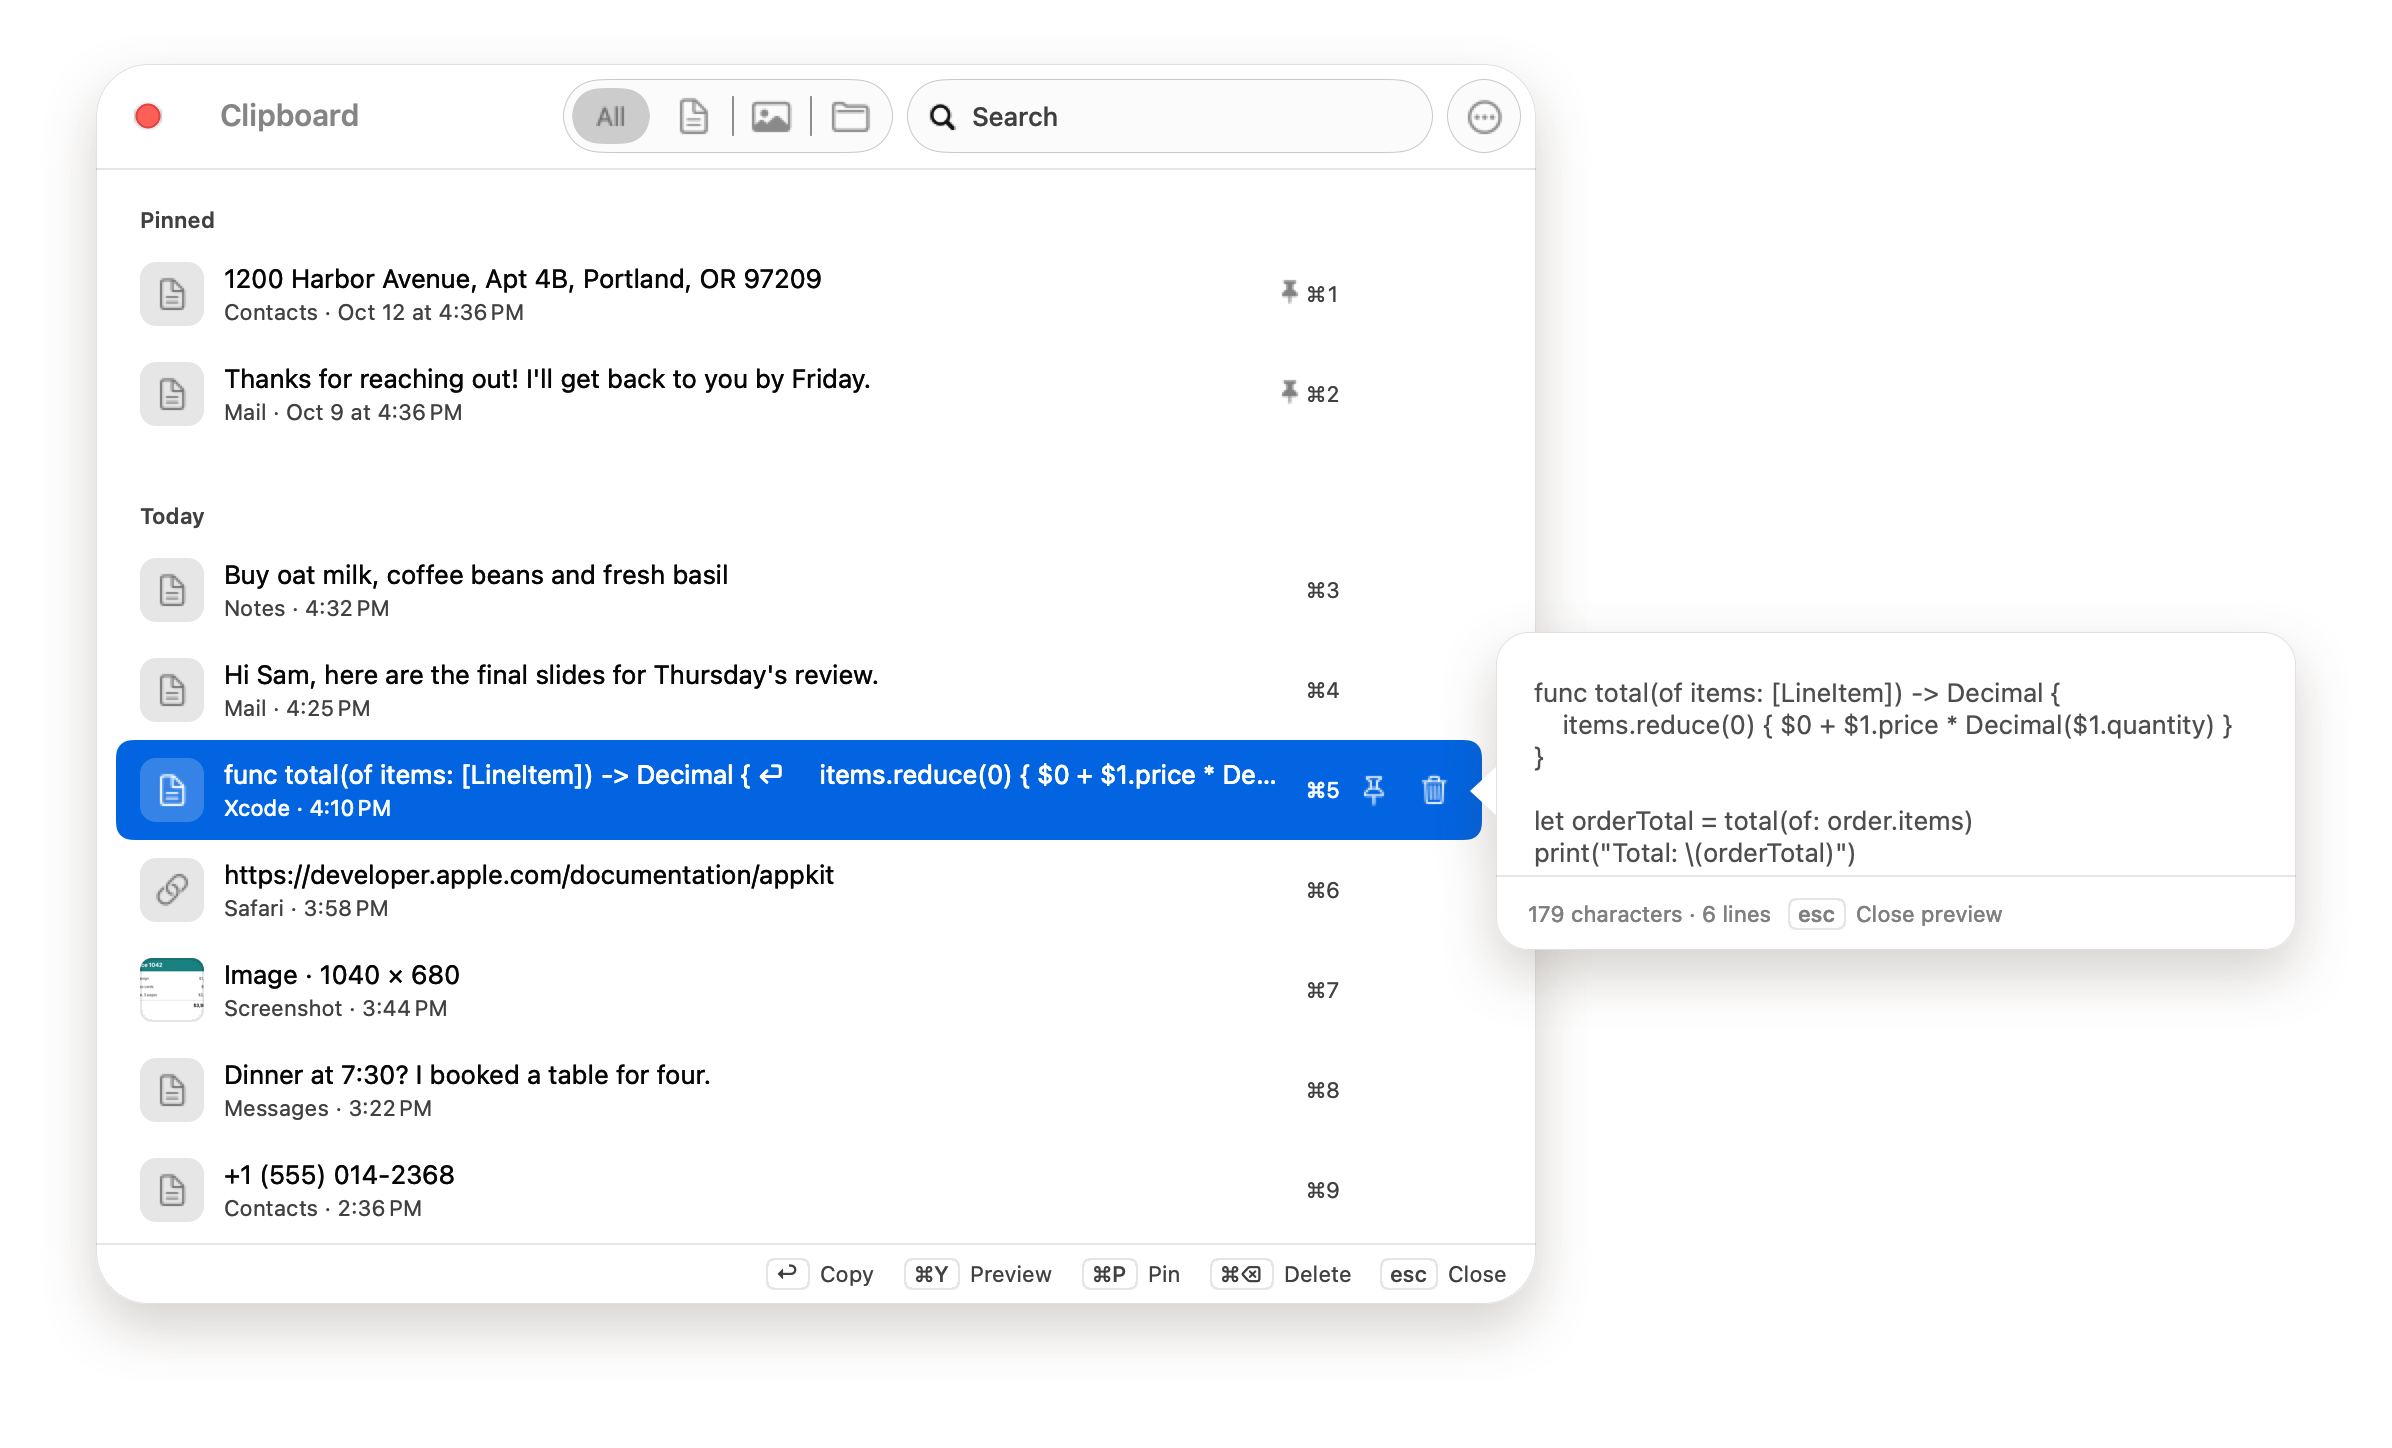This screenshot has height=1448, width=2392.
Task: Select the 1200 Harbor Avenue pinned entry
Action: point(798,294)
